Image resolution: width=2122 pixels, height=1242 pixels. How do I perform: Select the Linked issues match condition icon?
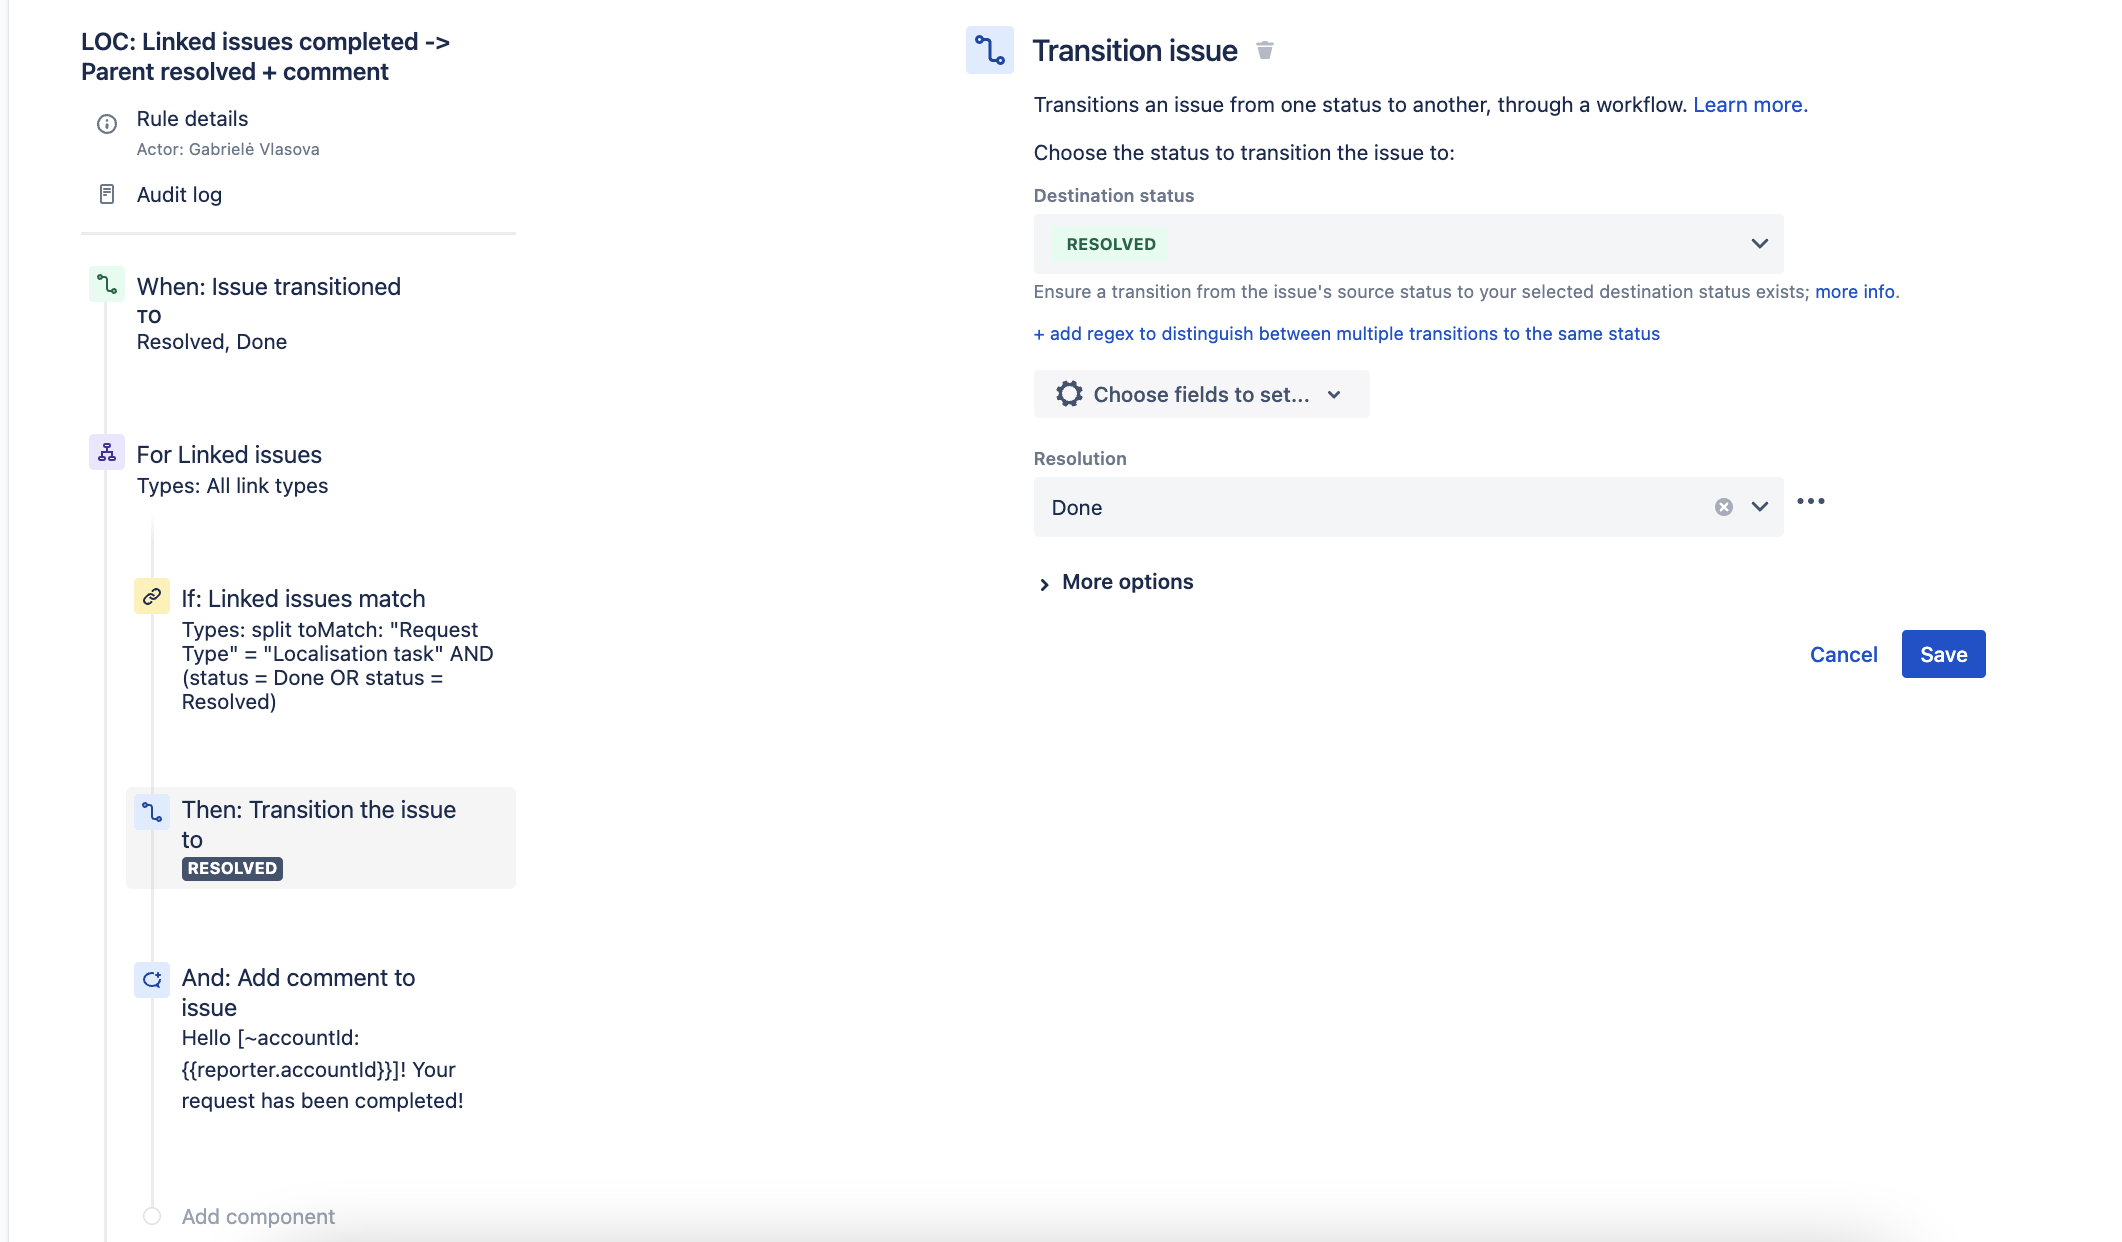(152, 596)
